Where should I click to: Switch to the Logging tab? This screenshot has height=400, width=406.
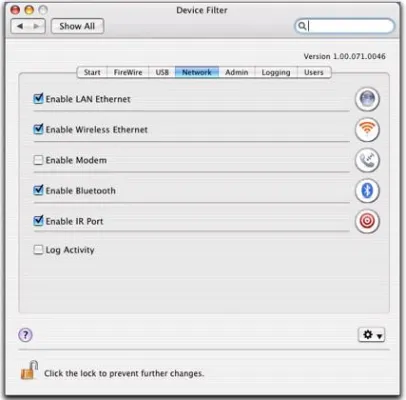[x=276, y=72]
